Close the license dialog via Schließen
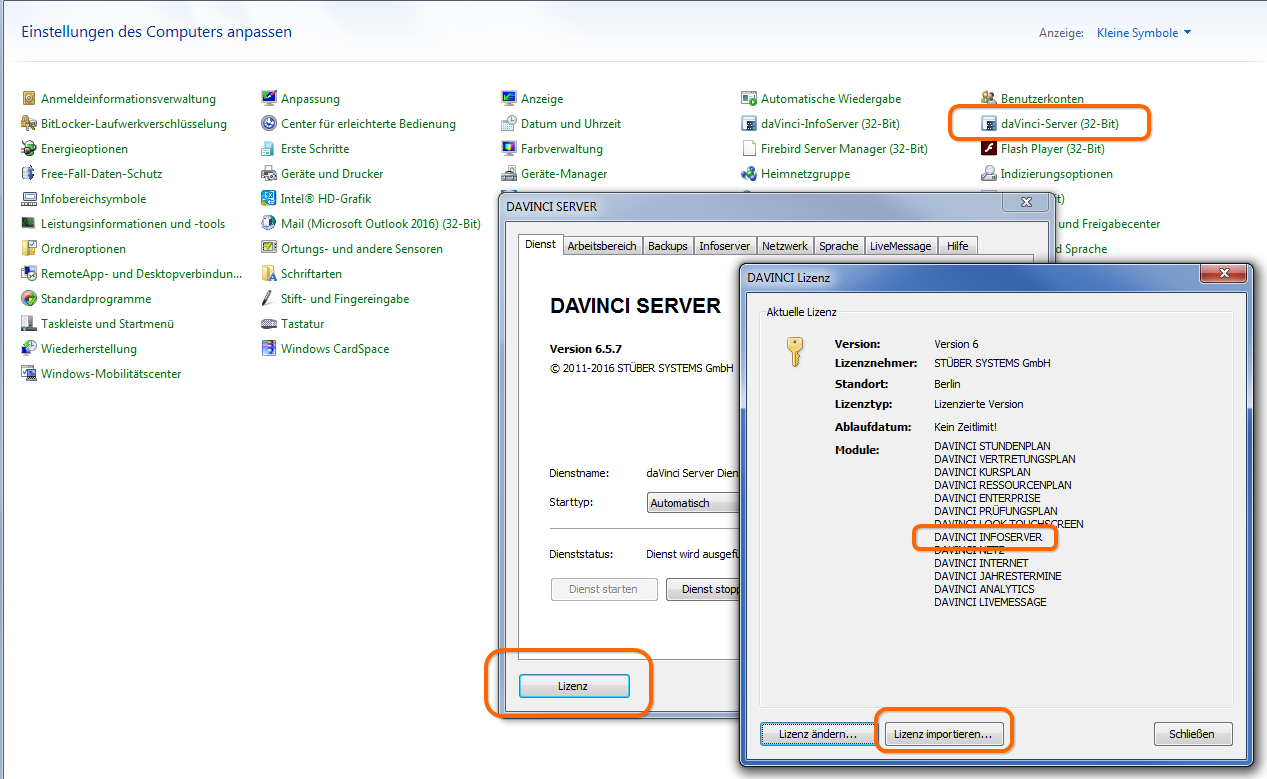The image size is (1267, 779). pyautogui.click(x=1192, y=733)
